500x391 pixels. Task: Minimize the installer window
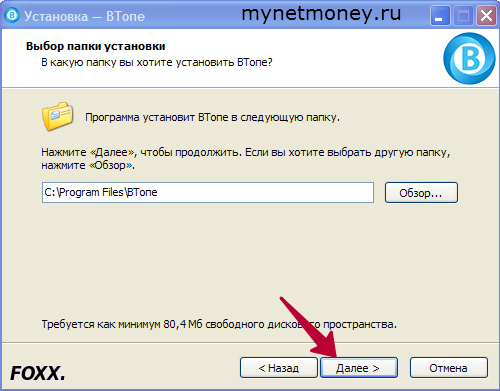(x=439, y=15)
